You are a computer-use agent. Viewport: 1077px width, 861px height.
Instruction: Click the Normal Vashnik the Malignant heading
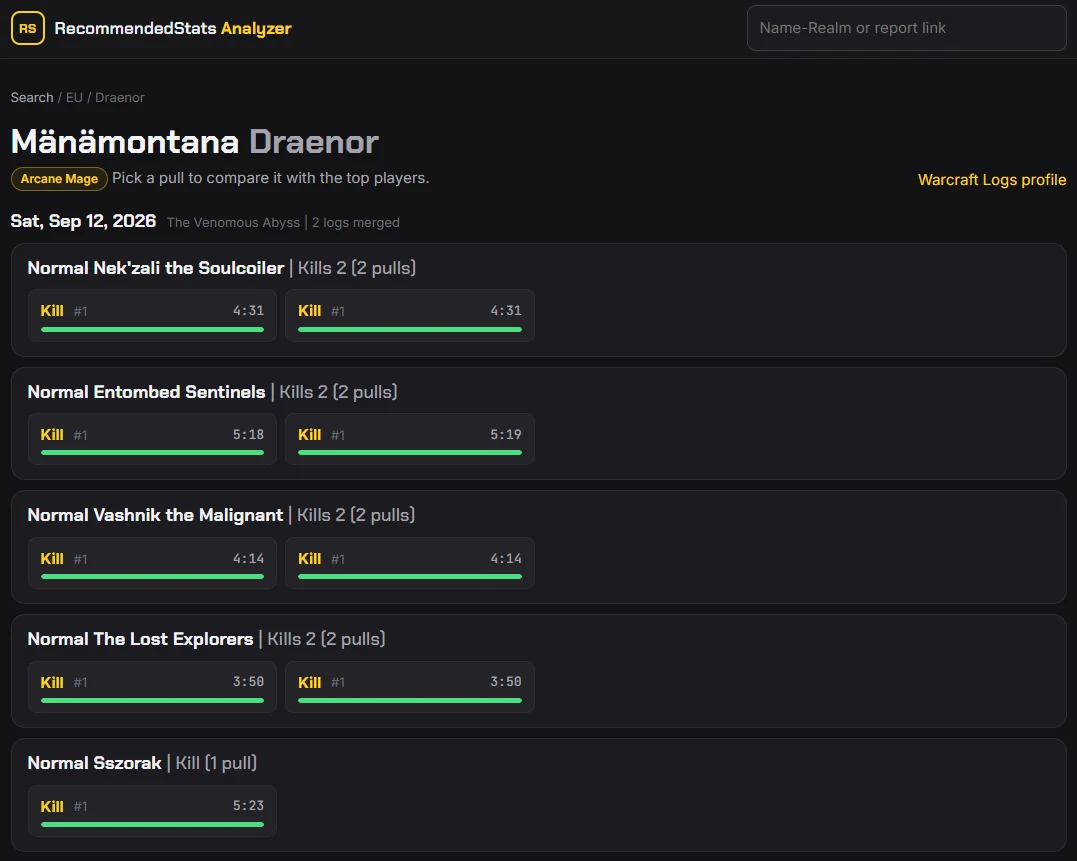point(155,515)
